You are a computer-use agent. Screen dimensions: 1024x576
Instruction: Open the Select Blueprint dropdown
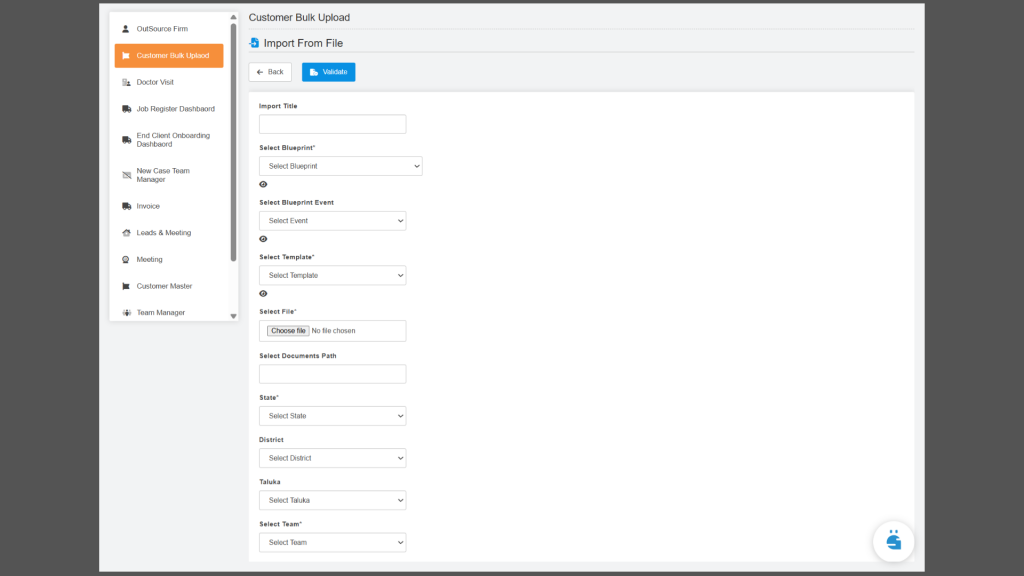[x=340, y=166]
